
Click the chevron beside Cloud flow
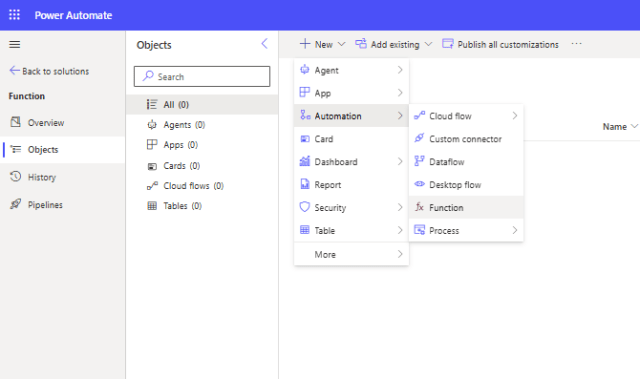[x=515, y=116]
